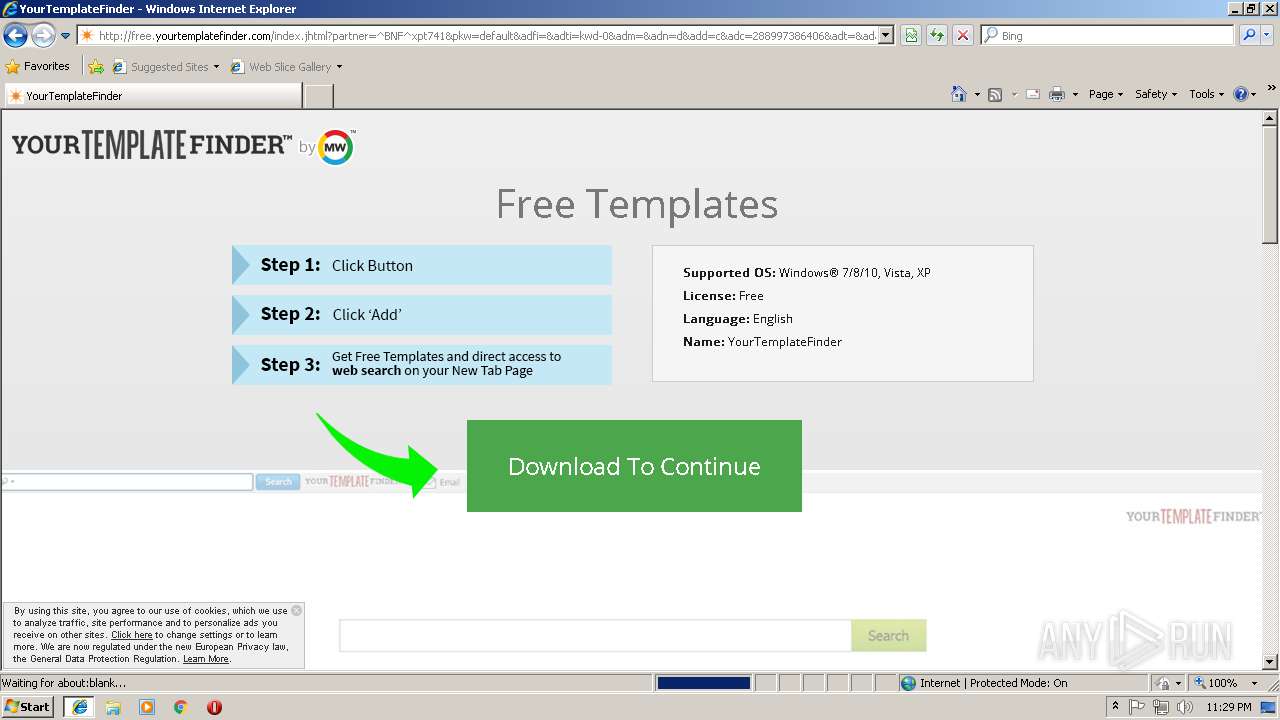This screenshot has width=1280, height=720.
Task: Open the Tools menu
Action: pos(1206,94)
